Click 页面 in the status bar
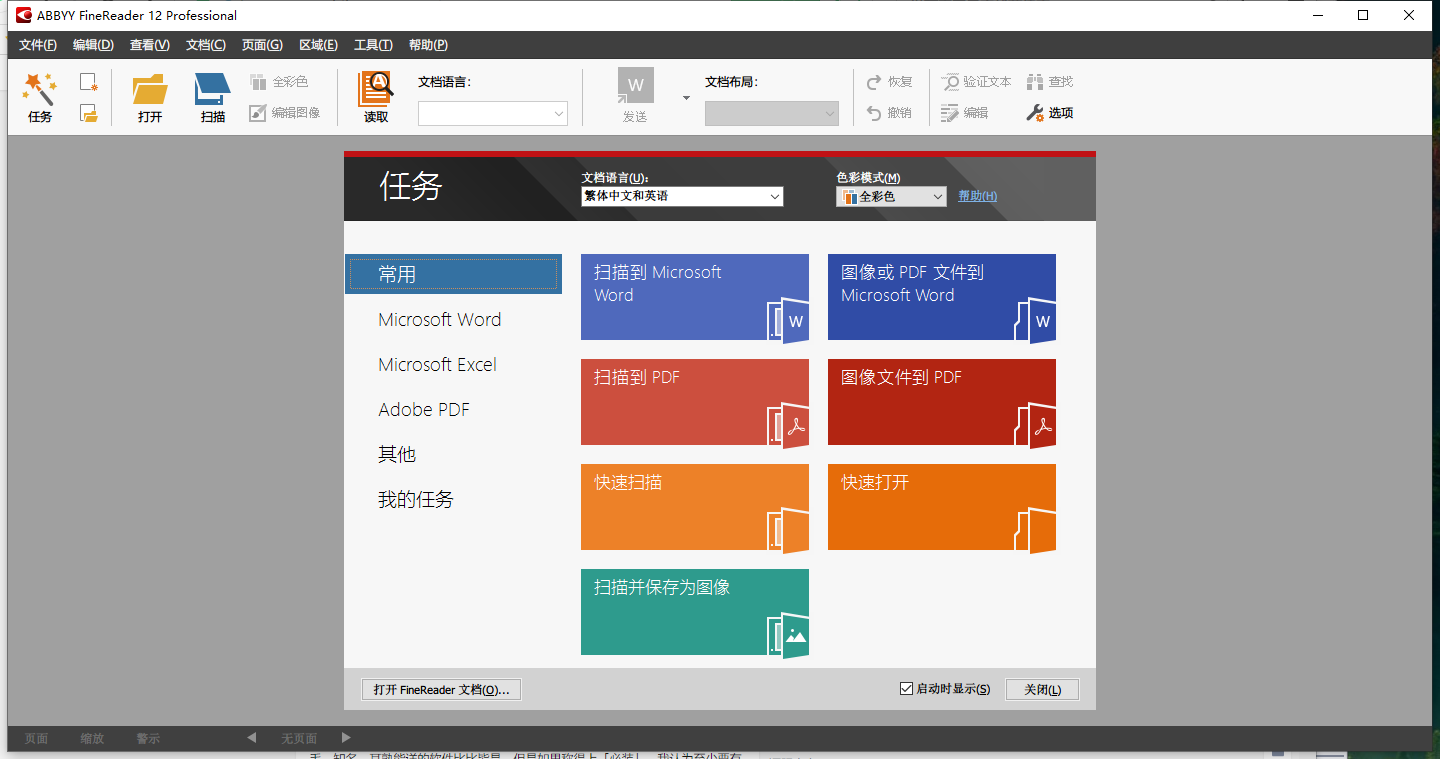This screenshot has height=759, width=1440. 37,738
